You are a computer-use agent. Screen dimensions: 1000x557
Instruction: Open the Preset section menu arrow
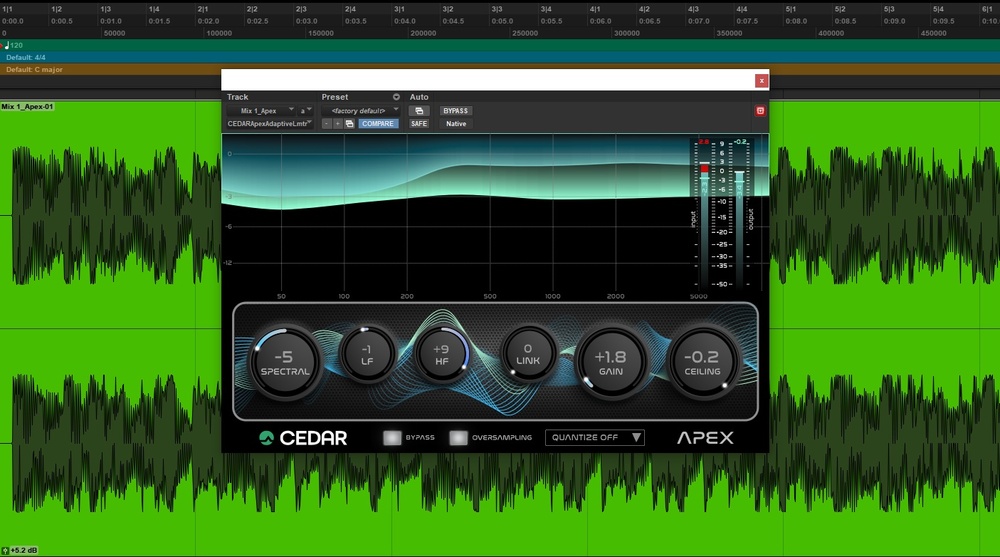click(397, 97)
